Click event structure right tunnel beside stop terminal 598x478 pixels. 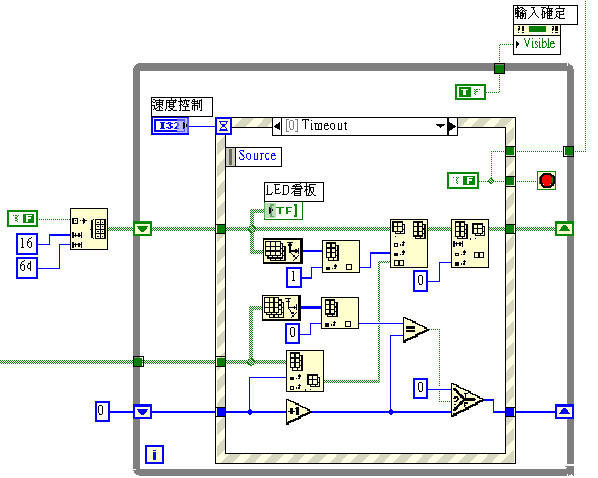pyautogui.click(x=510, y=180)
